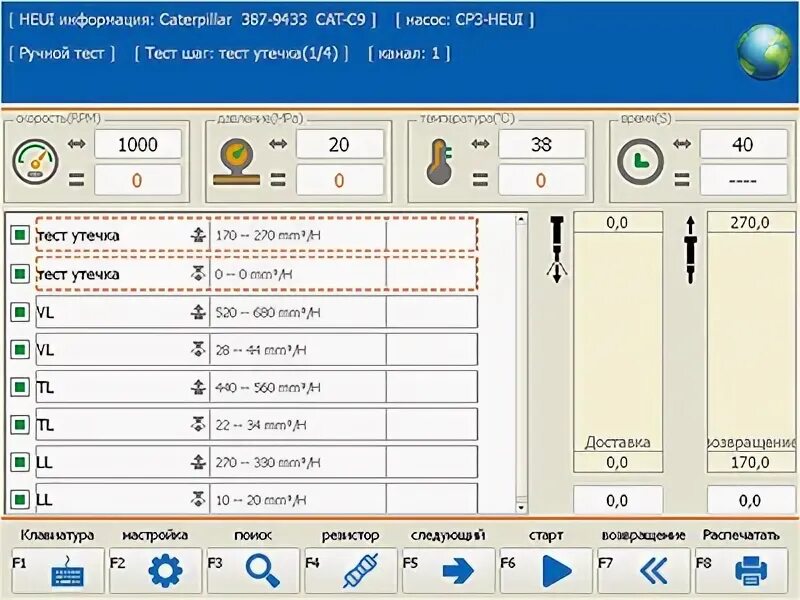The width and height of the screenshot is (800, 600).
Task: Toggle checkbox for the TL 22–34 row
Action: tap(20, 424)
